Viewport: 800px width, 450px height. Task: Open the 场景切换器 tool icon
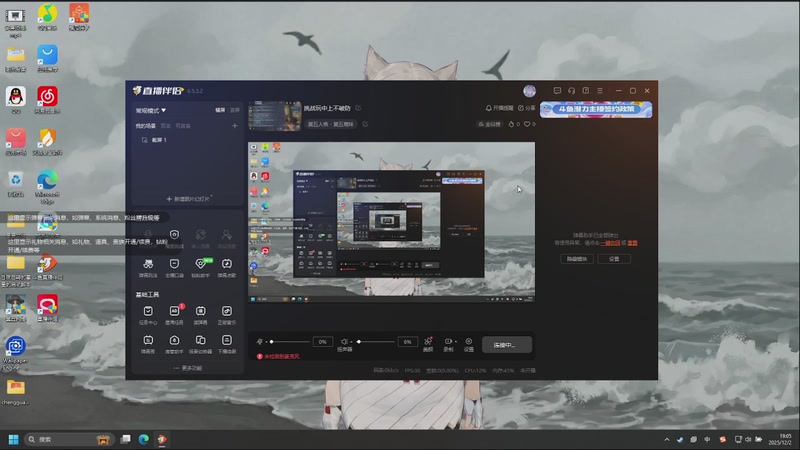(201, 340)
